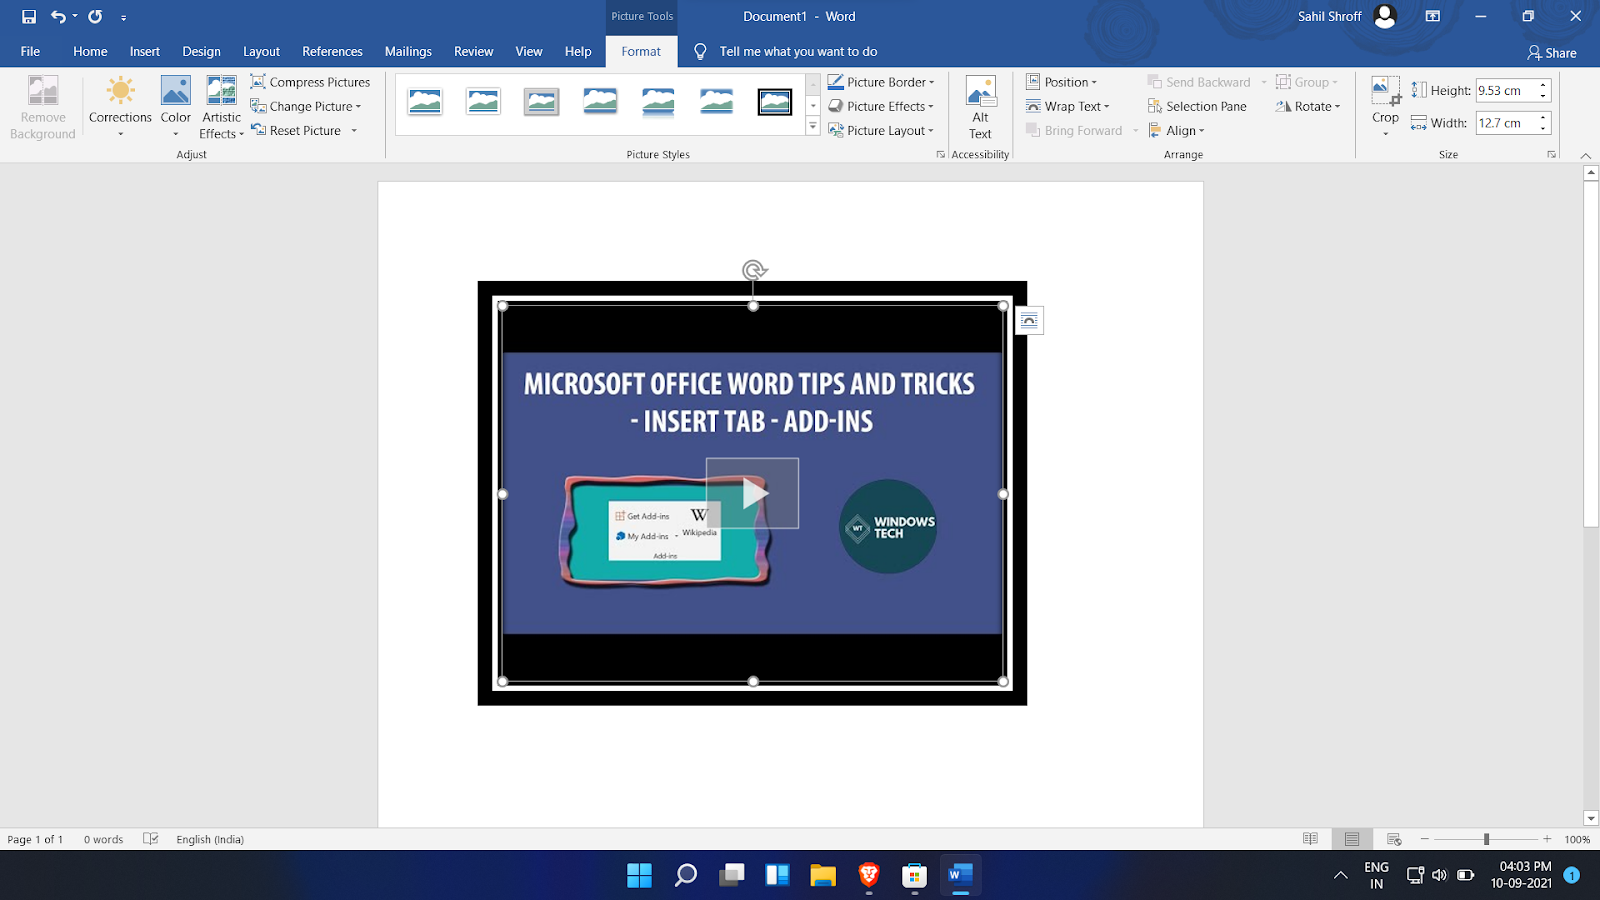Open Reset Picture dropdown arrow
Image resolution: width=1600 pixels, height=900 pixels.
[x=354, y=130]
